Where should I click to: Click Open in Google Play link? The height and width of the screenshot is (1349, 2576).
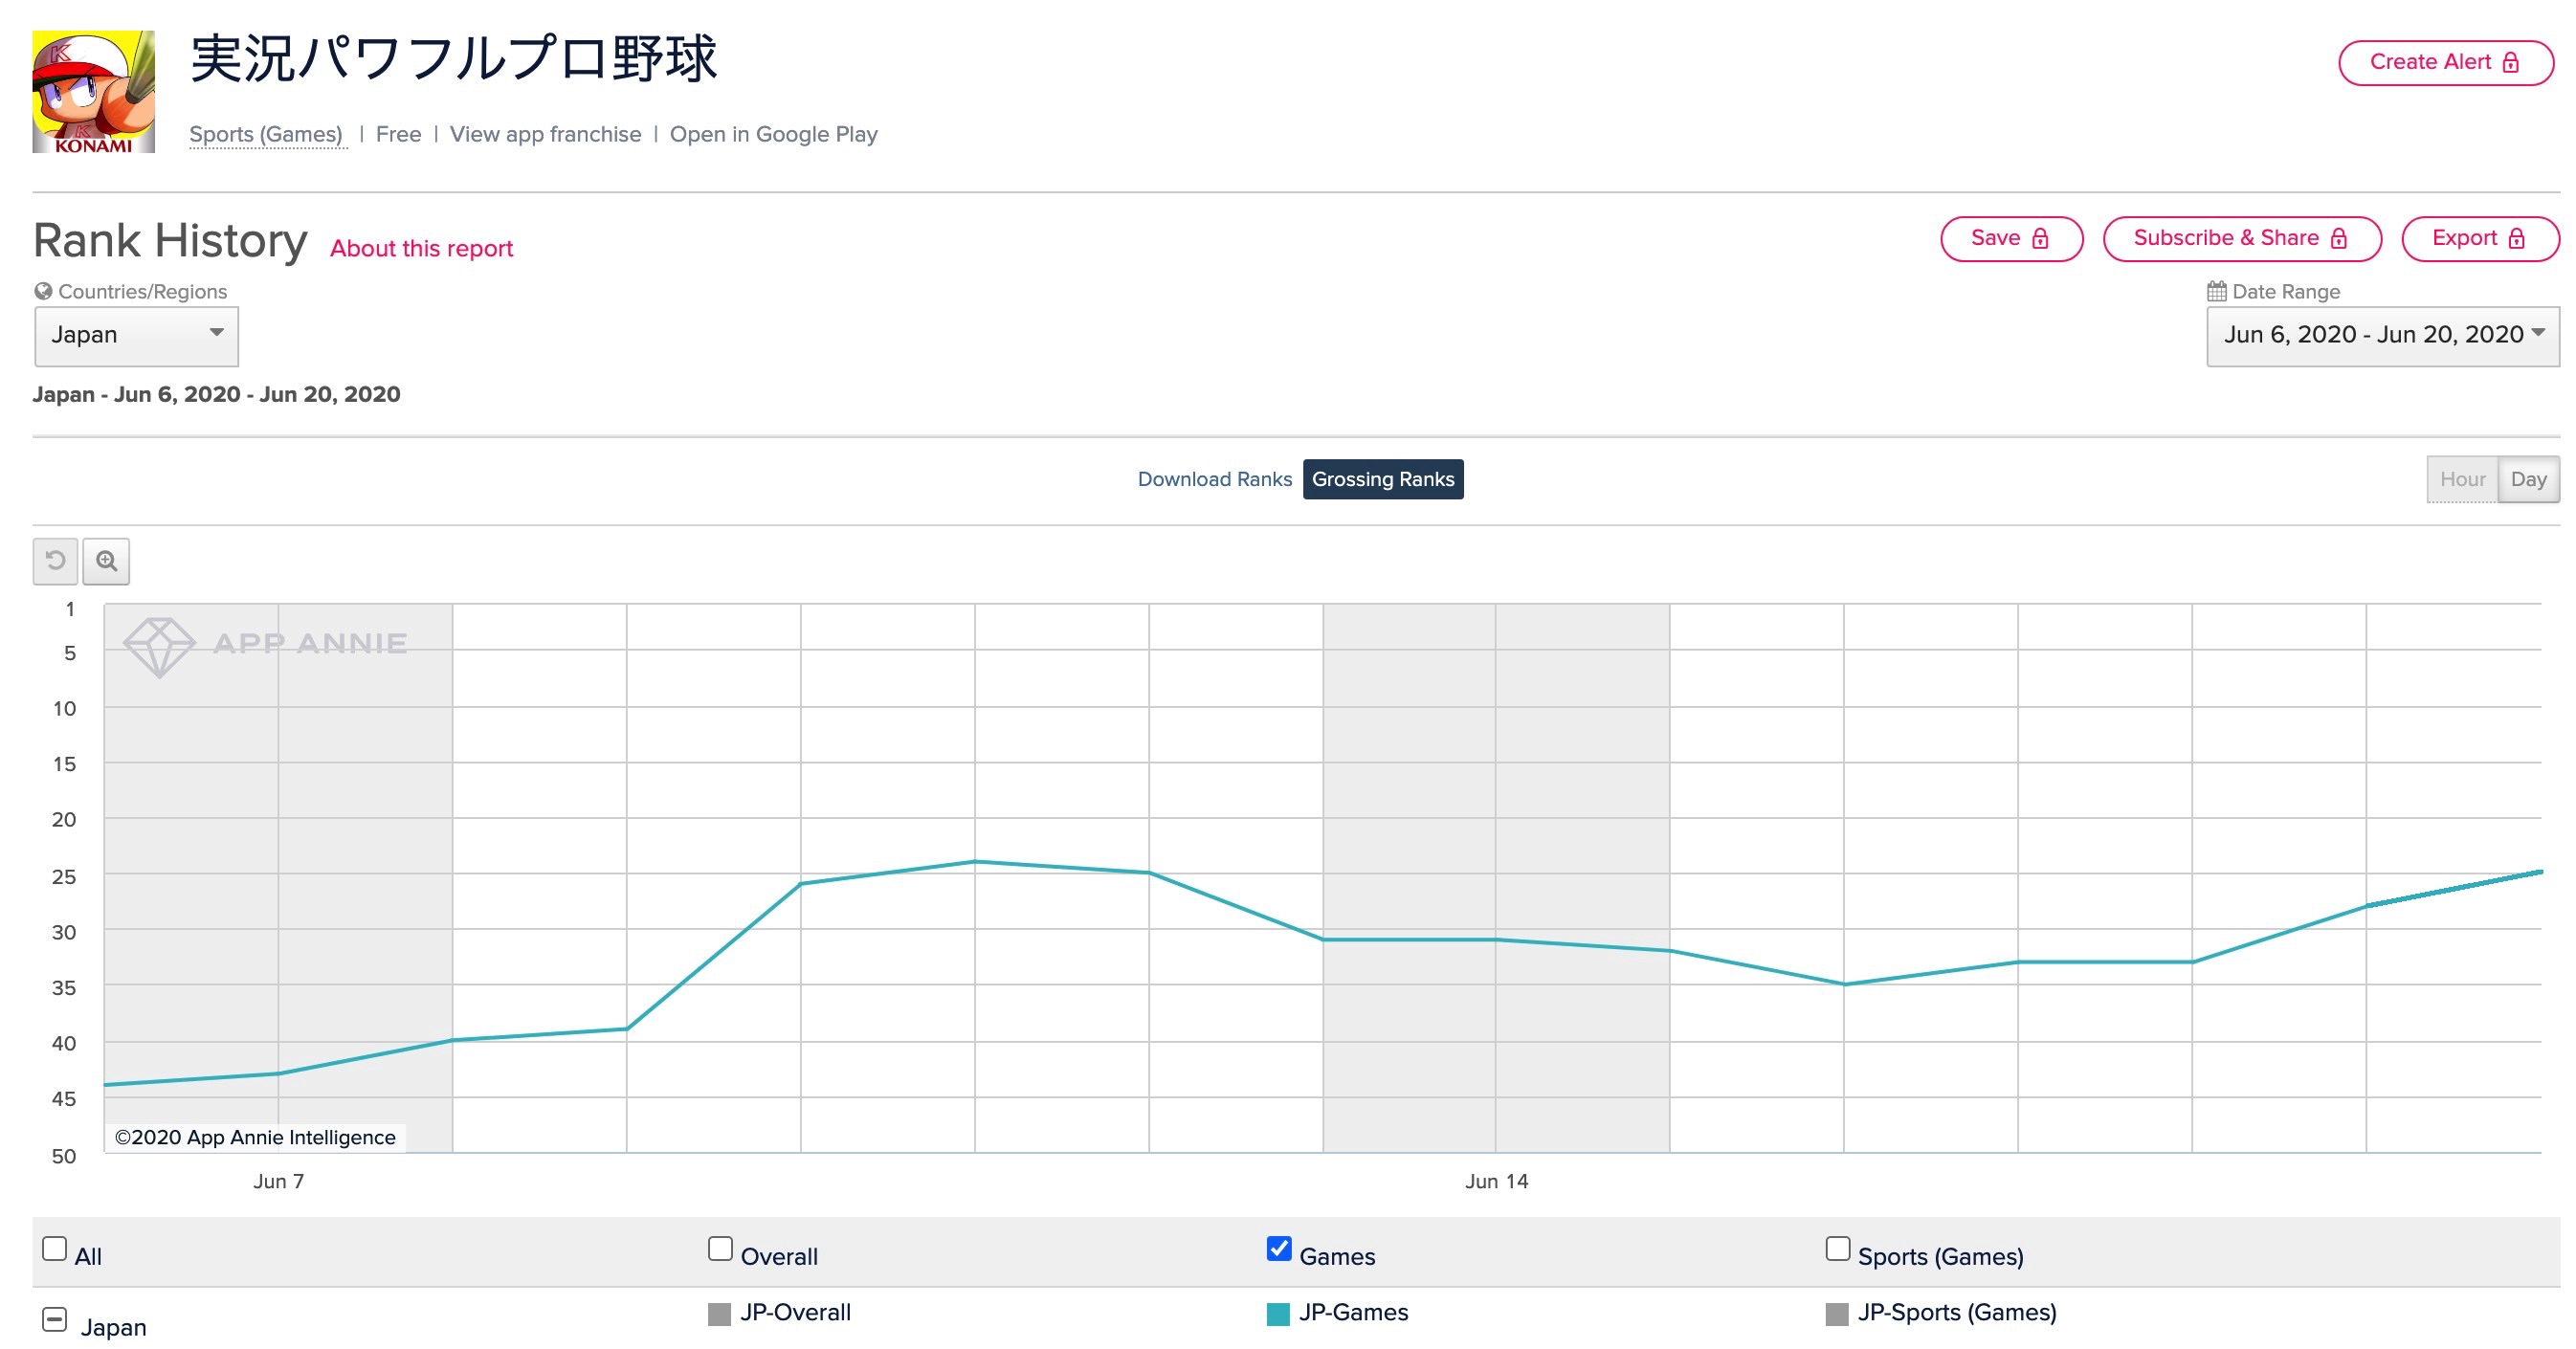click(x=773, y=135)
